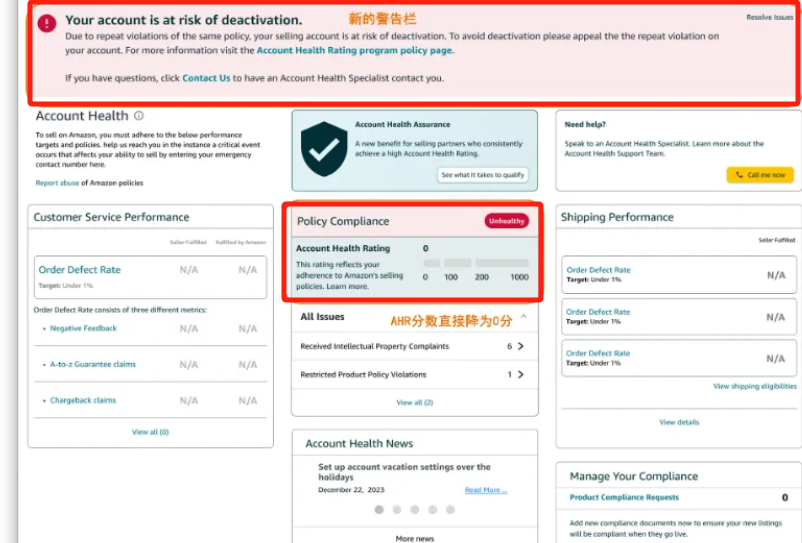Select the third news carousel dot
This screenshot has width=802, height=543.
(x=415, y=509)
